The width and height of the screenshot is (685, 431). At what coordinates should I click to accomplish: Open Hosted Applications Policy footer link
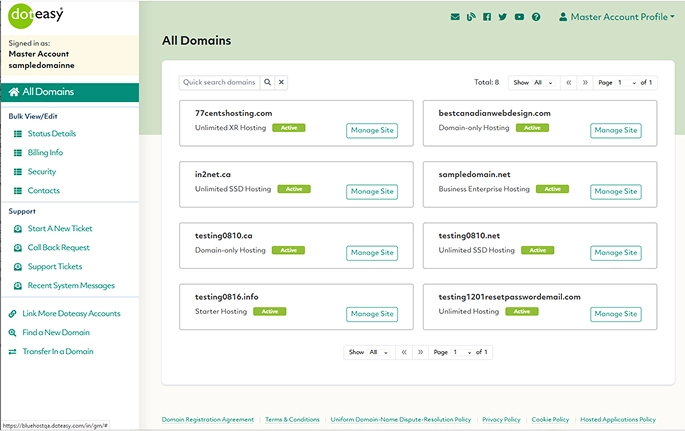[x=618, y=420]
